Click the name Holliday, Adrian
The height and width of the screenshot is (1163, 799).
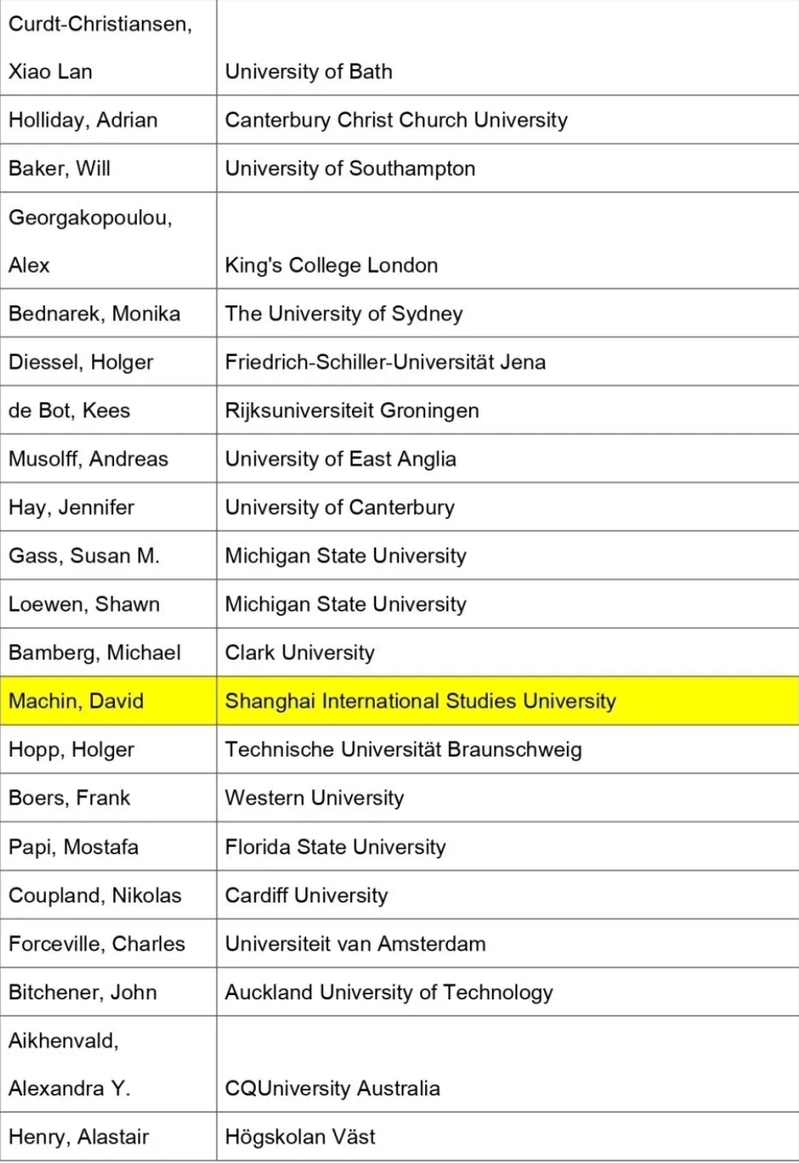(x=83, y=120)
